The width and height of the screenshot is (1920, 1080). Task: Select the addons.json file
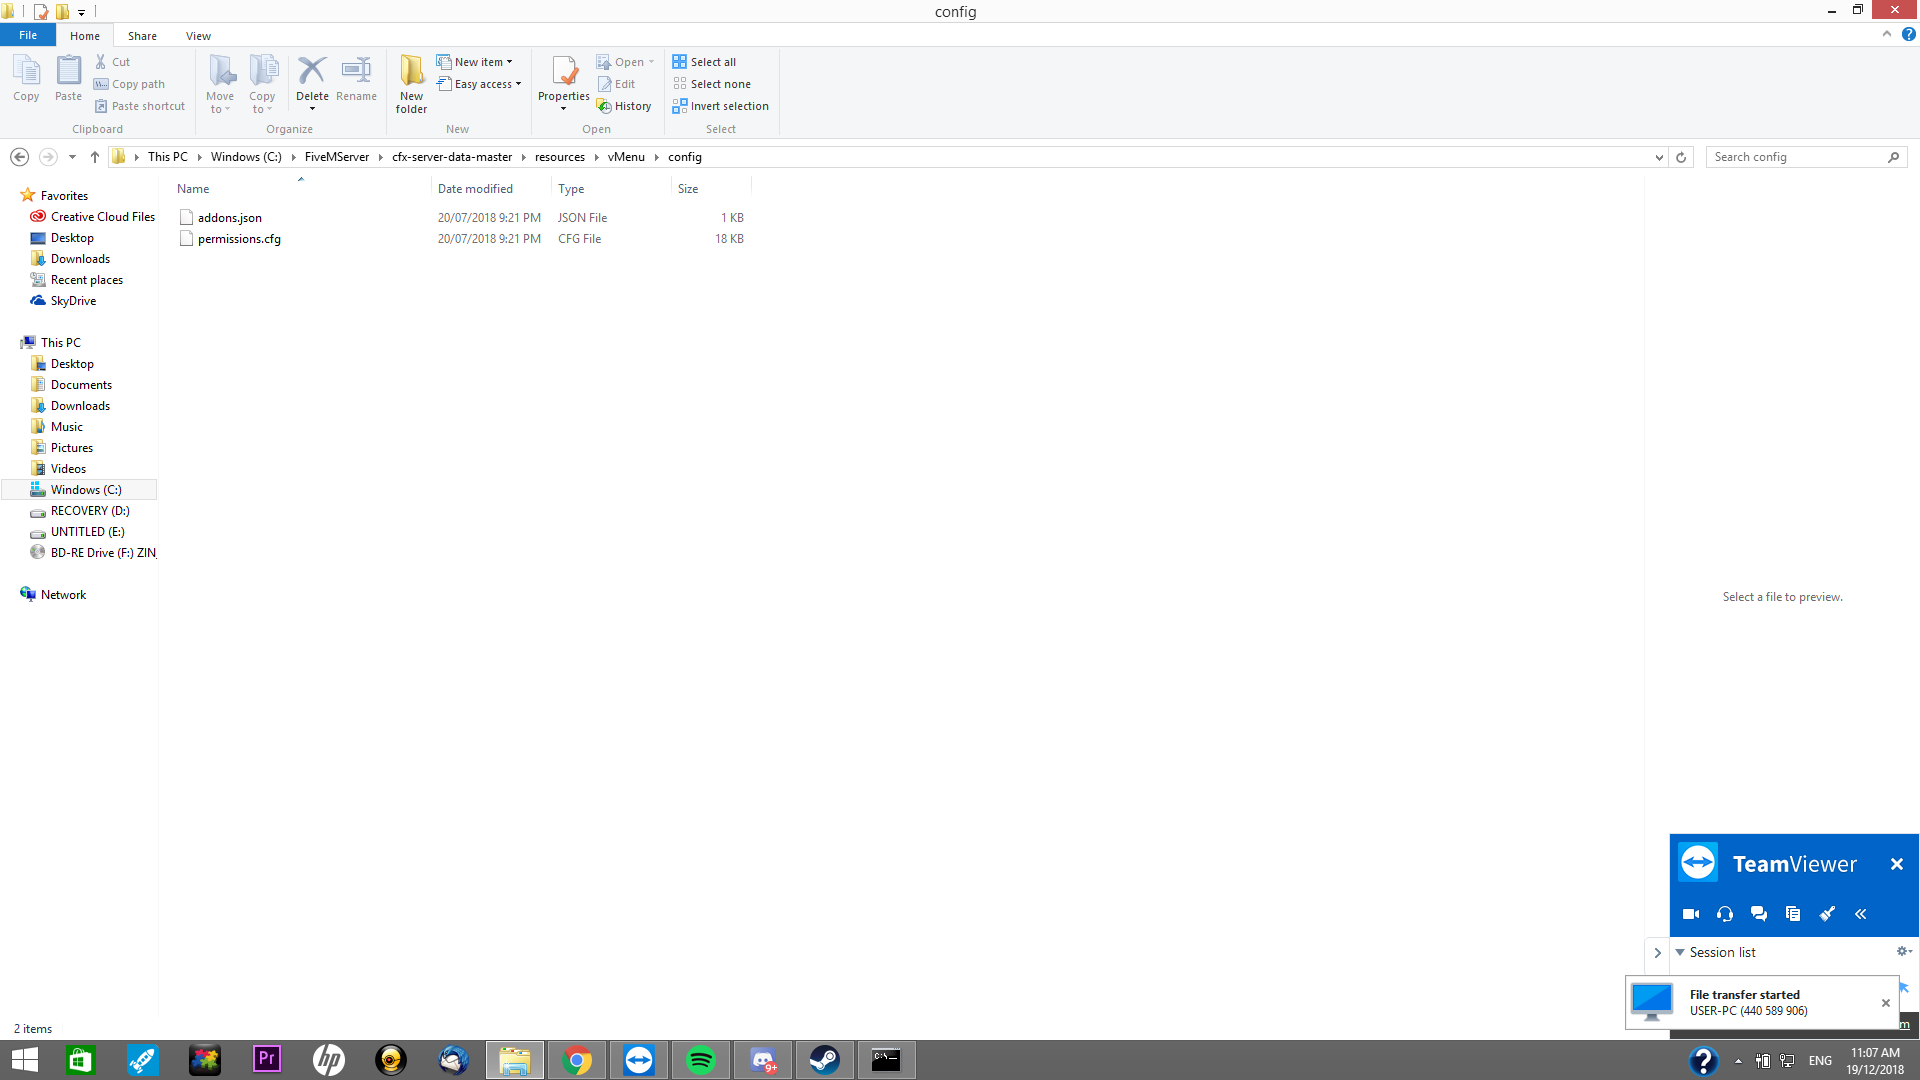pyautogui.click(x=230, y=218)
